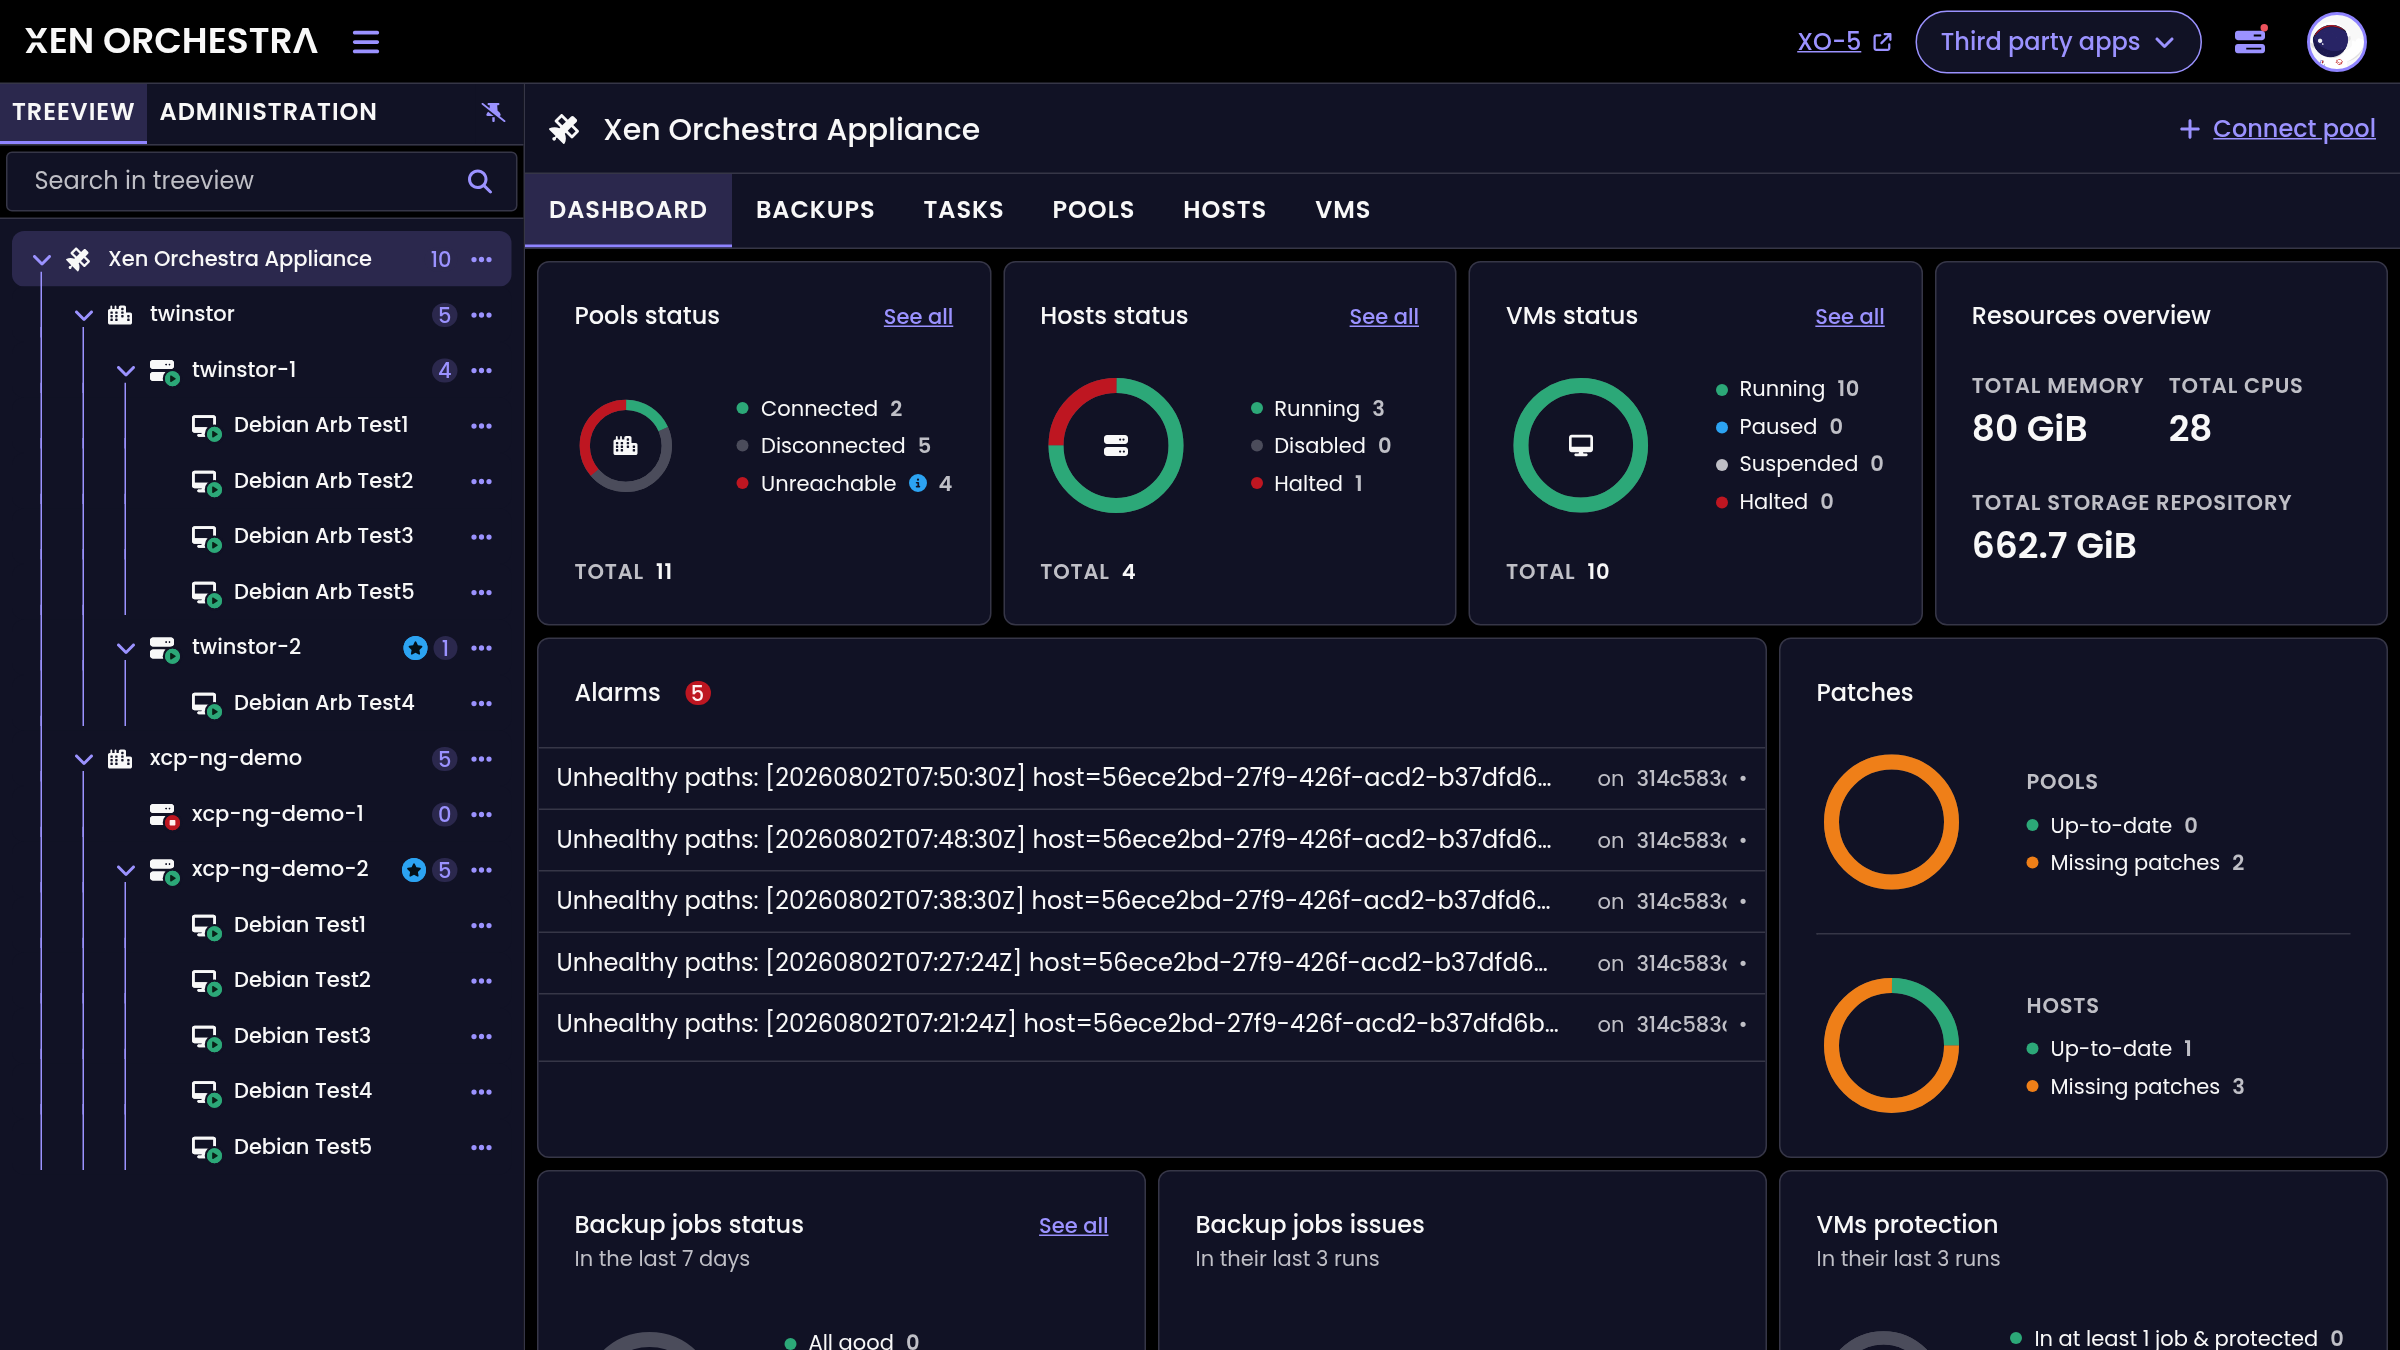Select Debian Test1 in the tree
The height and width of the screenshot is (1350, 2400).
[299, 925]
